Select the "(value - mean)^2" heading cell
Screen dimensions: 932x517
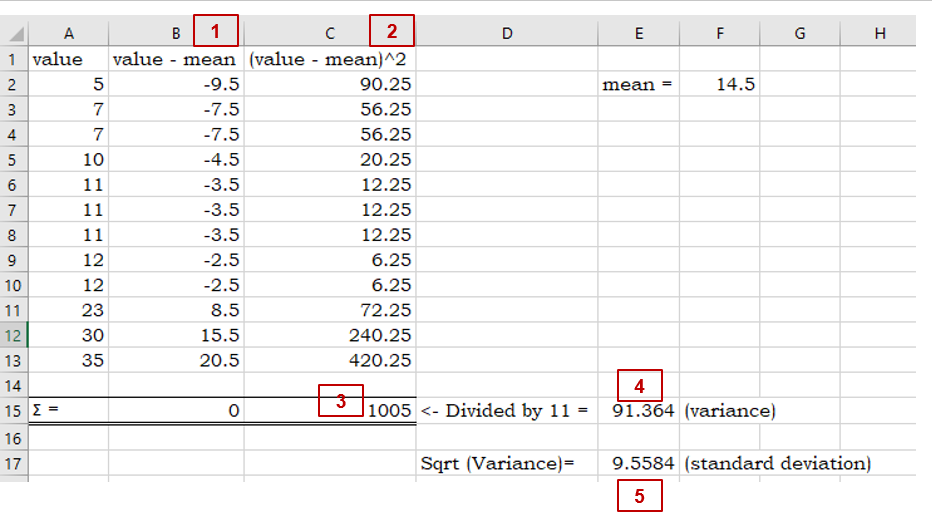[x=329, y=59]
